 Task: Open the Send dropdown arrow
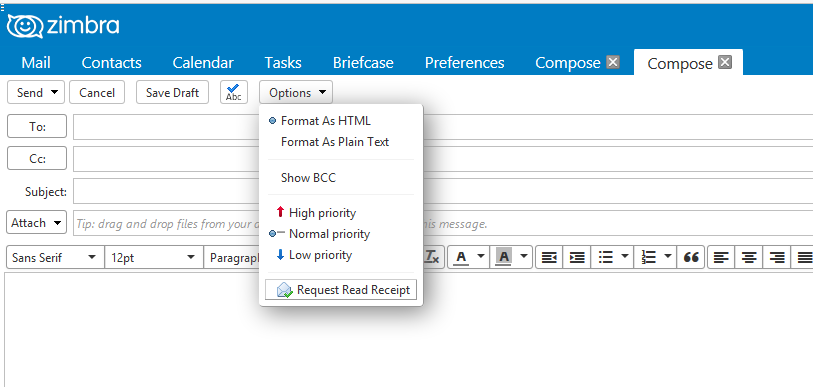coord(54,92)
